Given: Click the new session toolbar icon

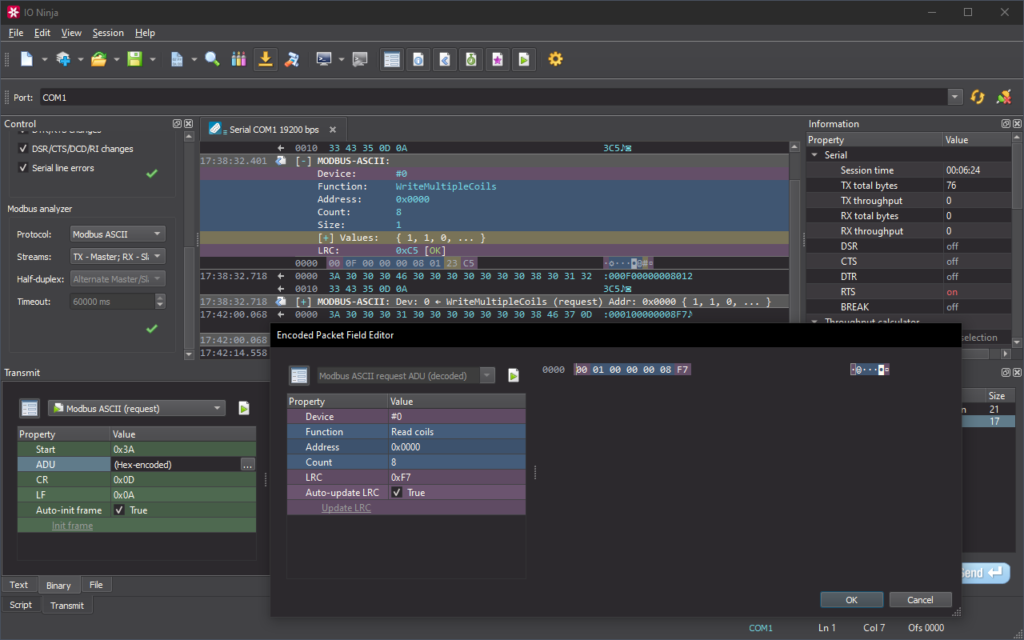Looking at the screenshot, I should click(x=26, y=59).
